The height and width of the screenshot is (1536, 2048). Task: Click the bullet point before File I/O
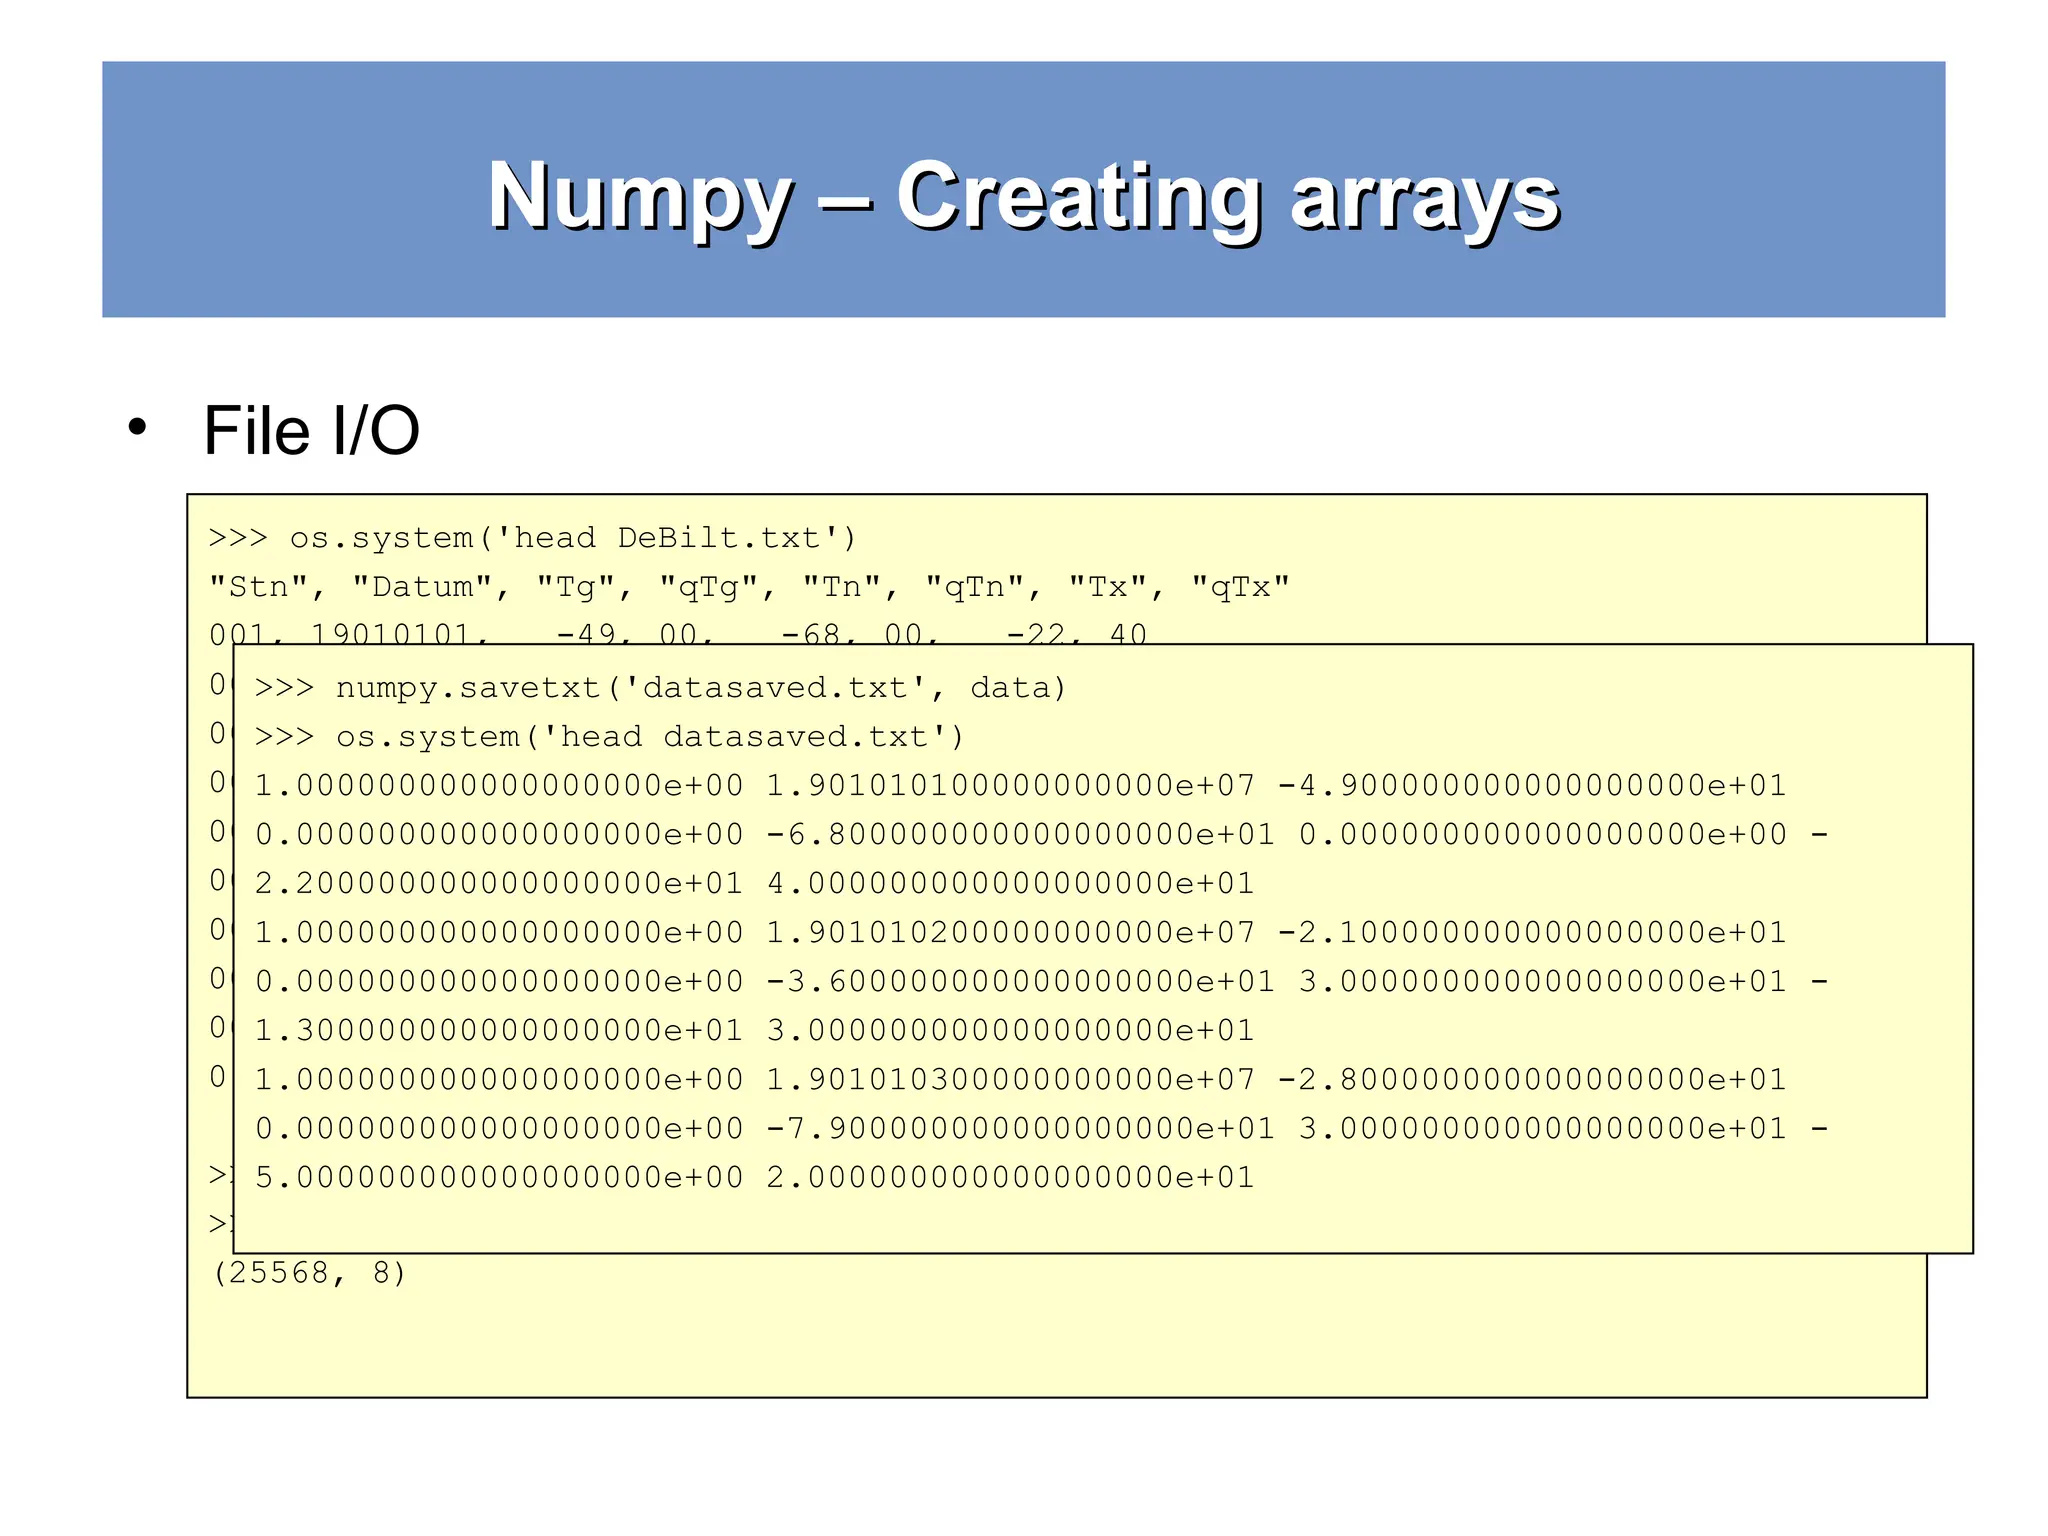pyautogui.click(x=137, y=427)
